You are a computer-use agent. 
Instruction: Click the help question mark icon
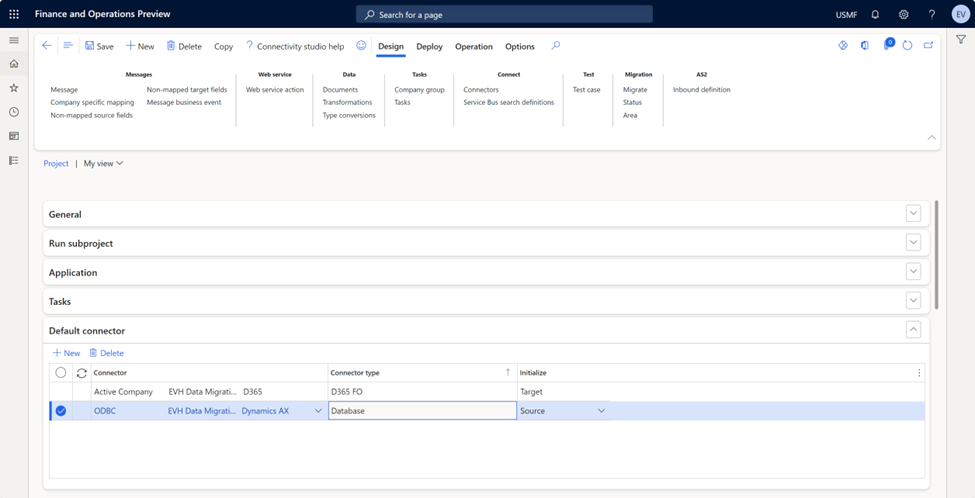coord(931,14)
